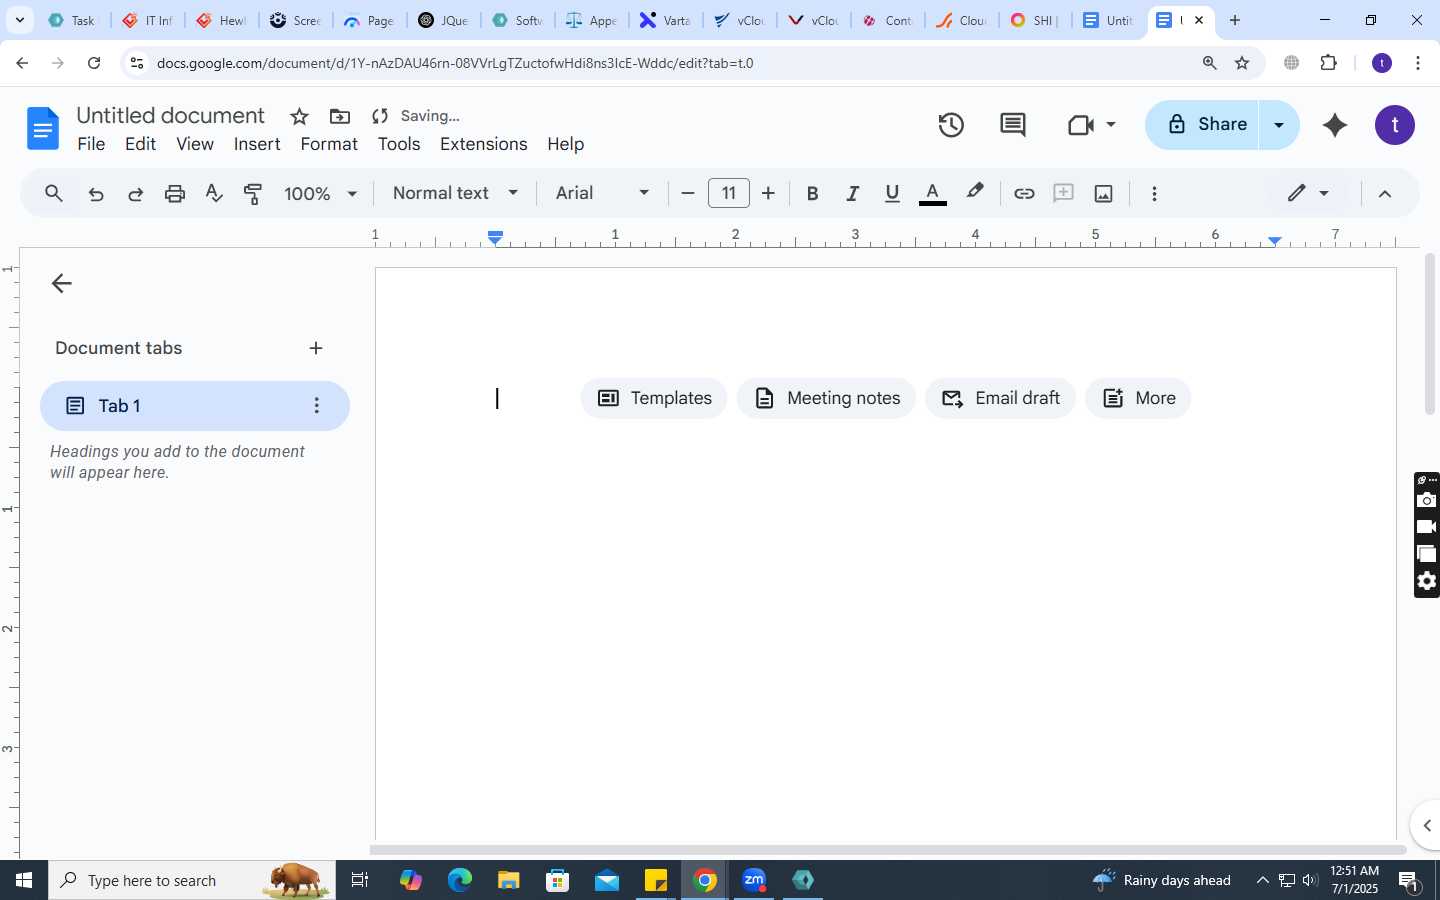Expand the Share options arrow
This screenshot has height=900, width=1440.
1278,125
